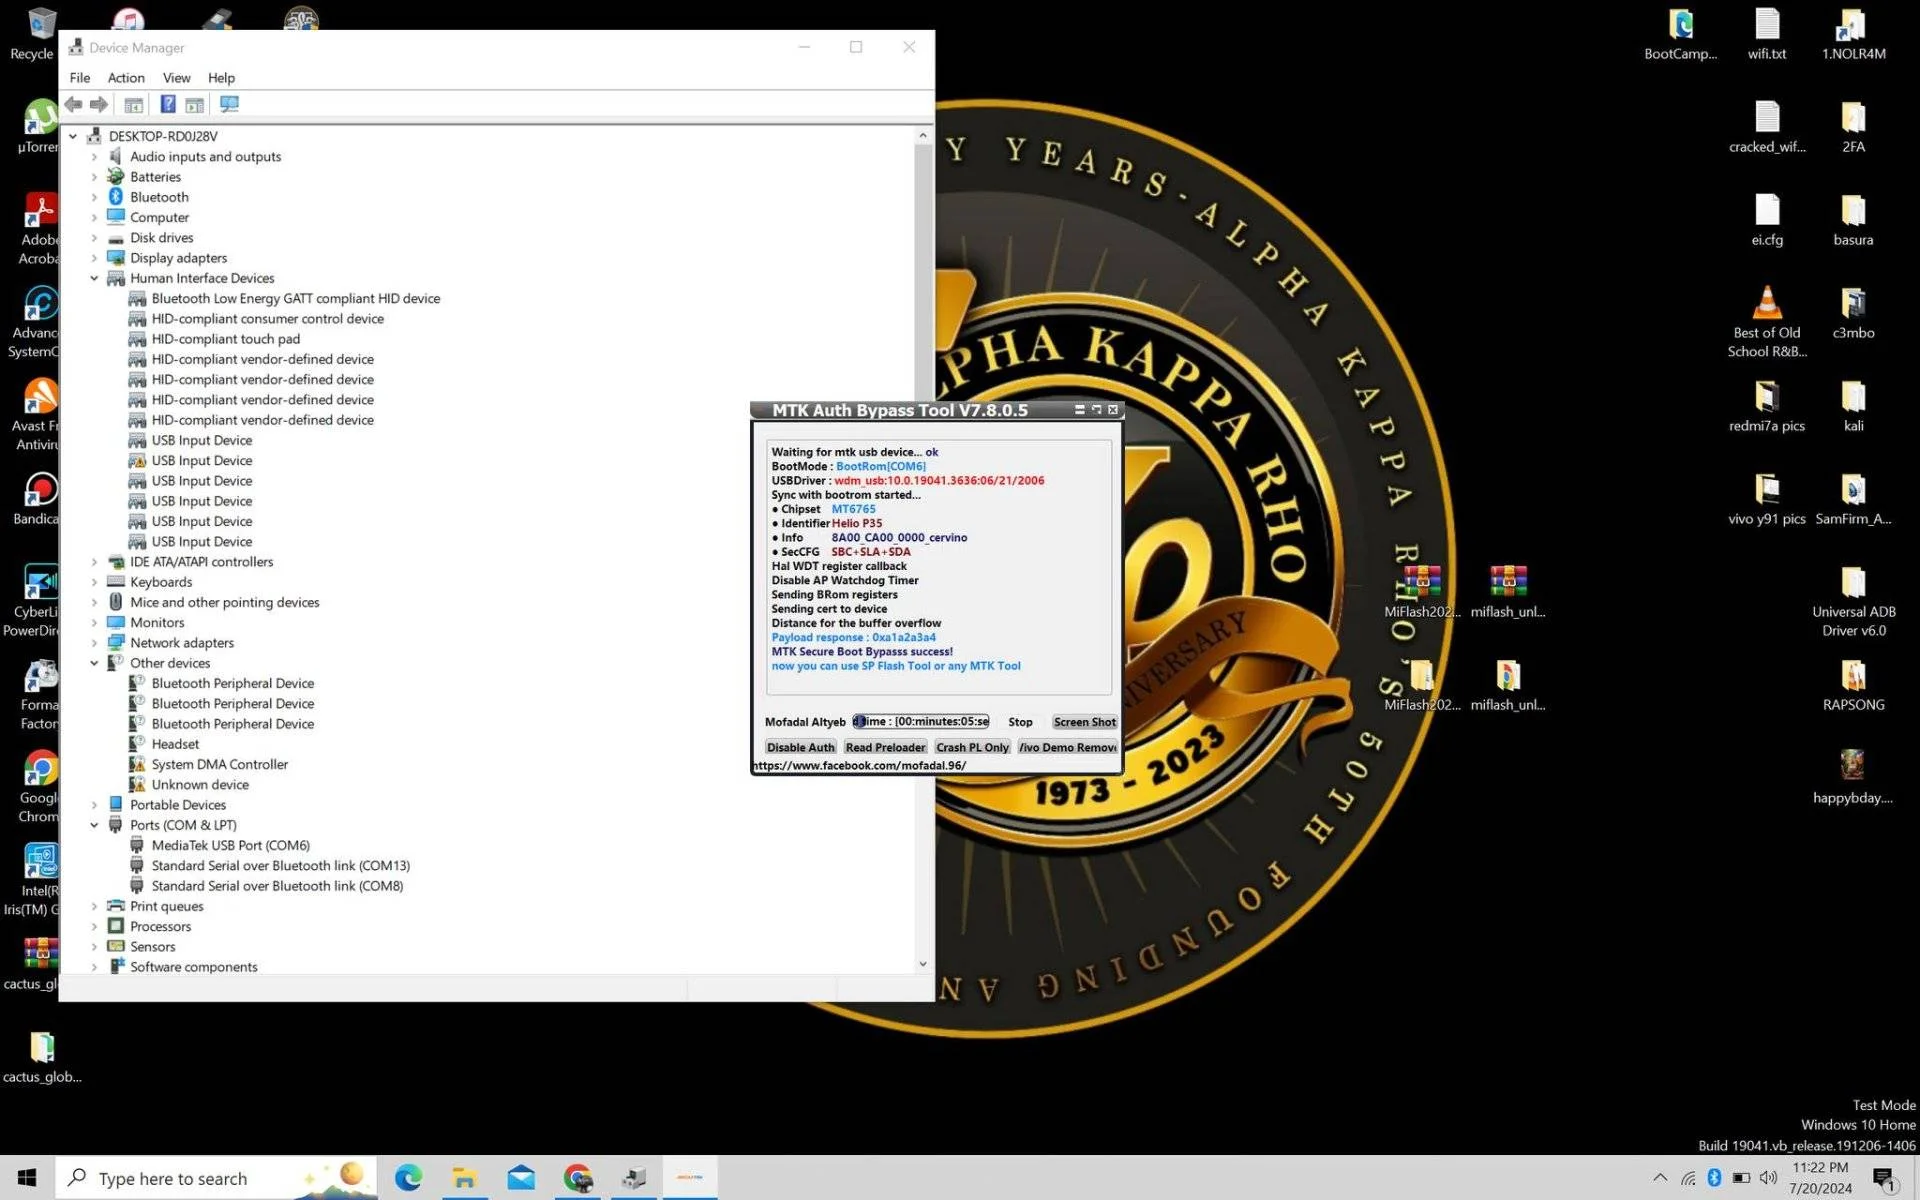Select the ei.cfg file on the desktop
This screenshot has height=1200, width=1920.
coord(1767,220)
